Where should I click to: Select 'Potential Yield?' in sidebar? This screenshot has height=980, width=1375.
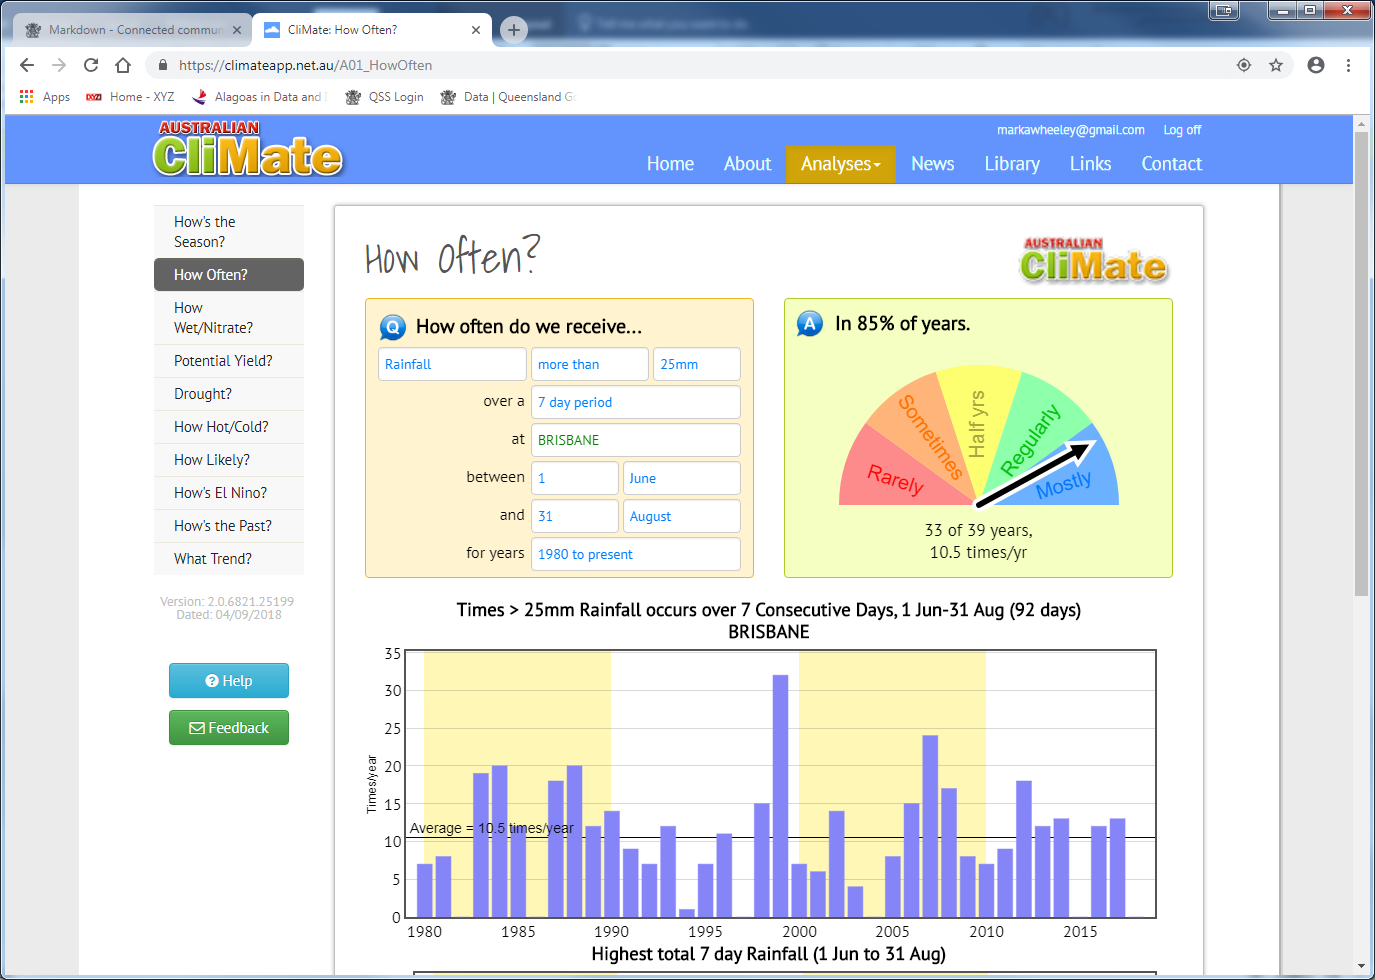coord(223,361)
